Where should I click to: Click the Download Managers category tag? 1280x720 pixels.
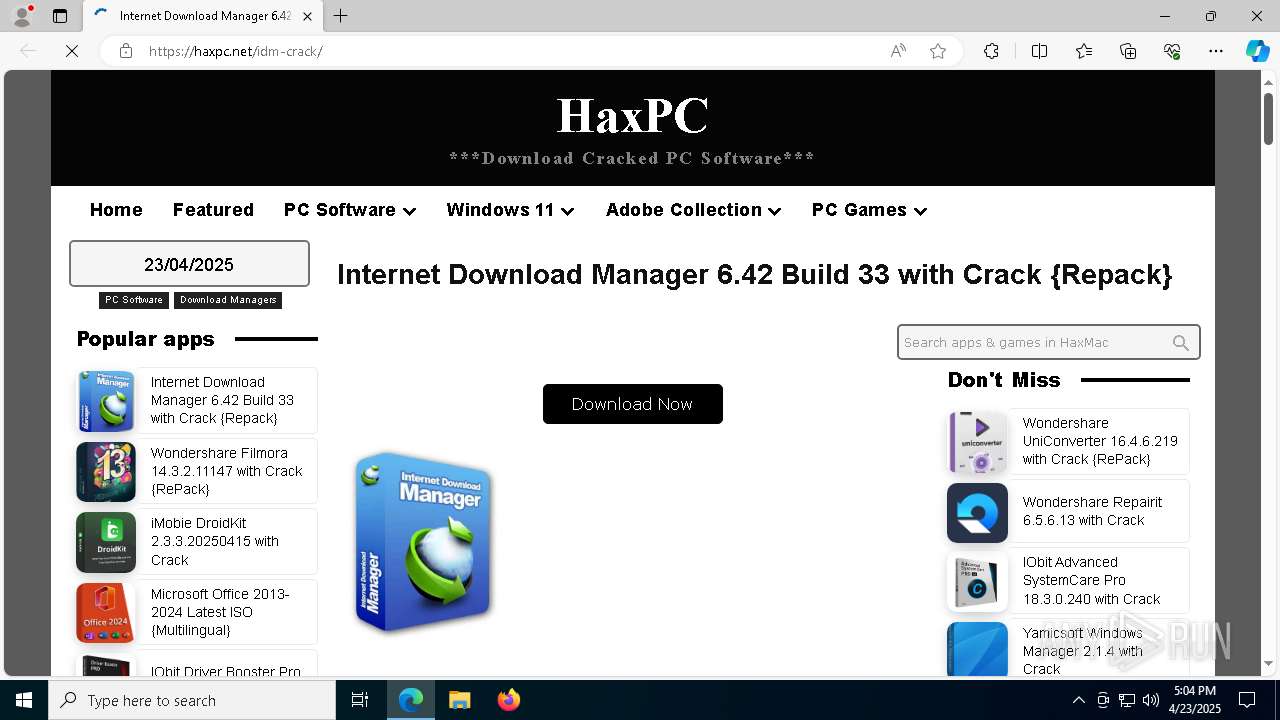point(228,300)
